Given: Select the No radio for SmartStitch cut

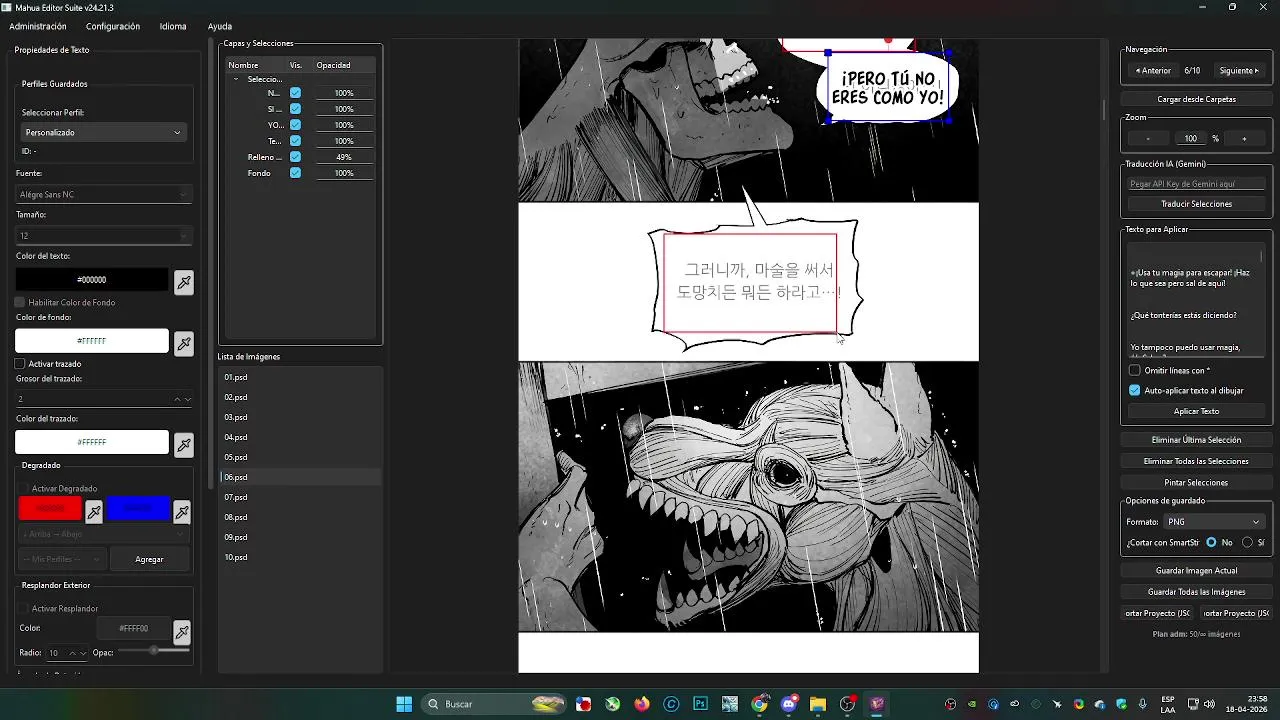Looking at the screenshot, I should click(x=1211, y=542).
